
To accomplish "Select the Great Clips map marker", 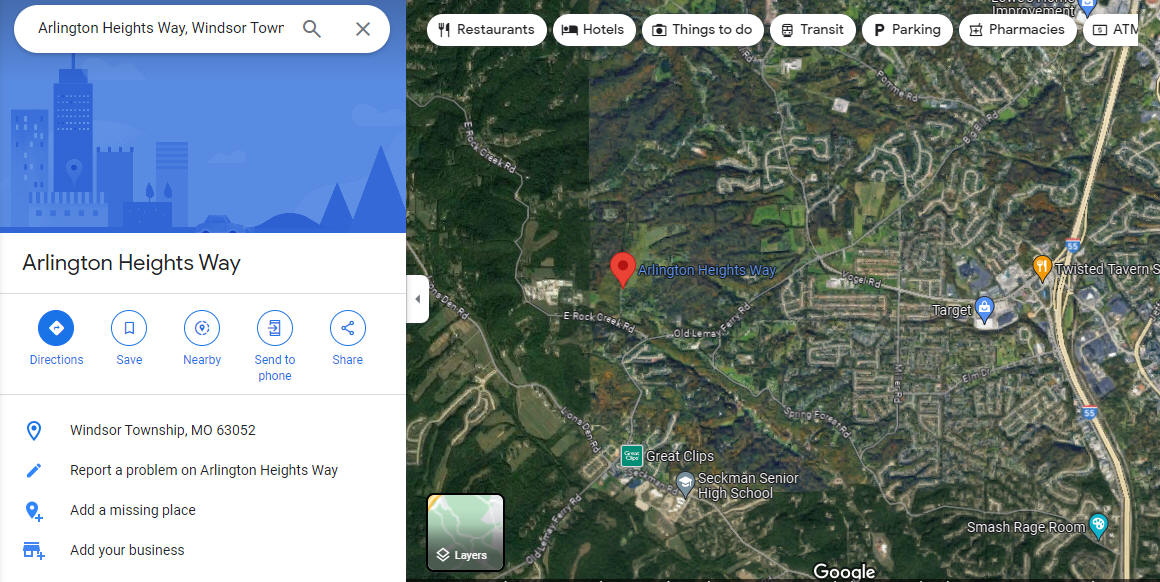I will tap(631, 456).
